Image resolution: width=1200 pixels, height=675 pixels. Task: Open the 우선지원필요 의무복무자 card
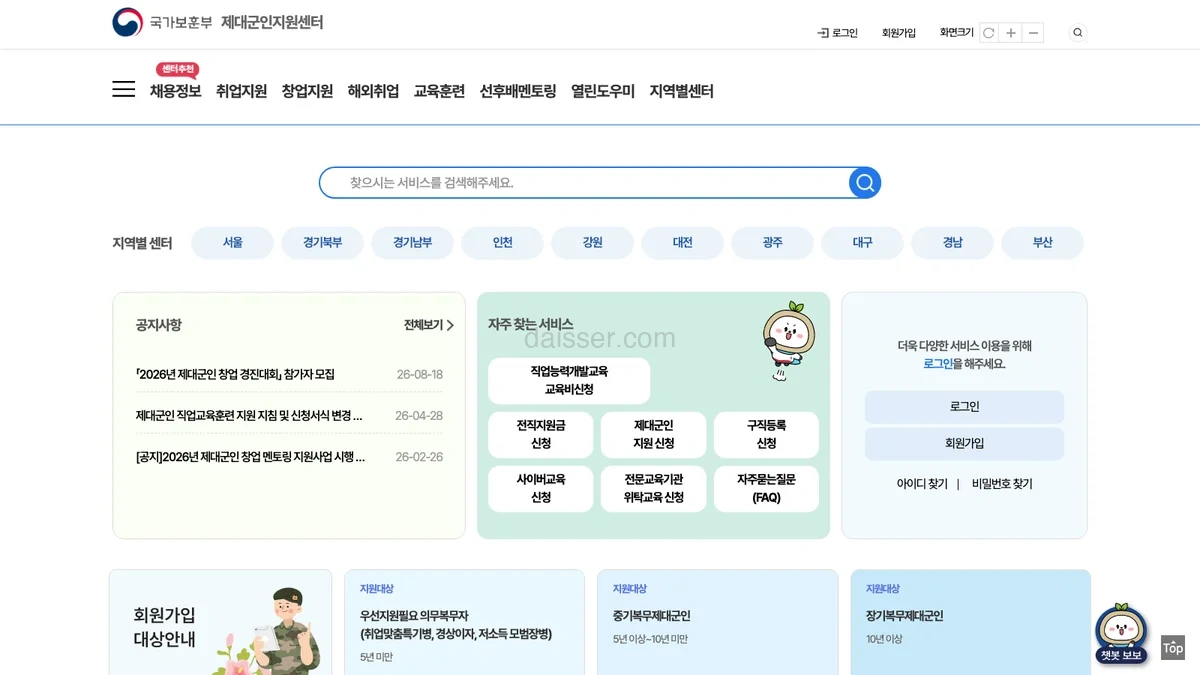pos(464,622)
